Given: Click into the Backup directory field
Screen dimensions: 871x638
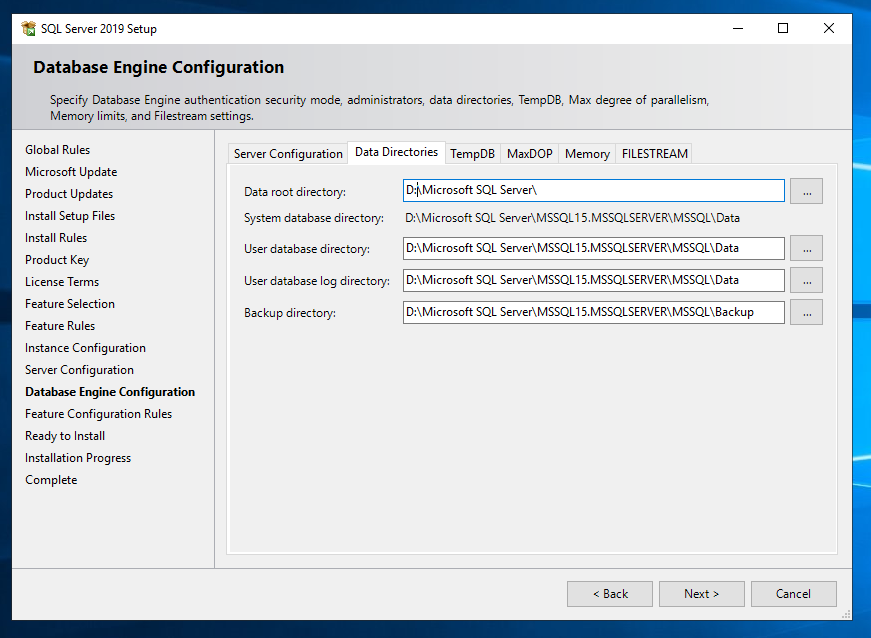Looking at the screenshot, I should tap(593, 313).
